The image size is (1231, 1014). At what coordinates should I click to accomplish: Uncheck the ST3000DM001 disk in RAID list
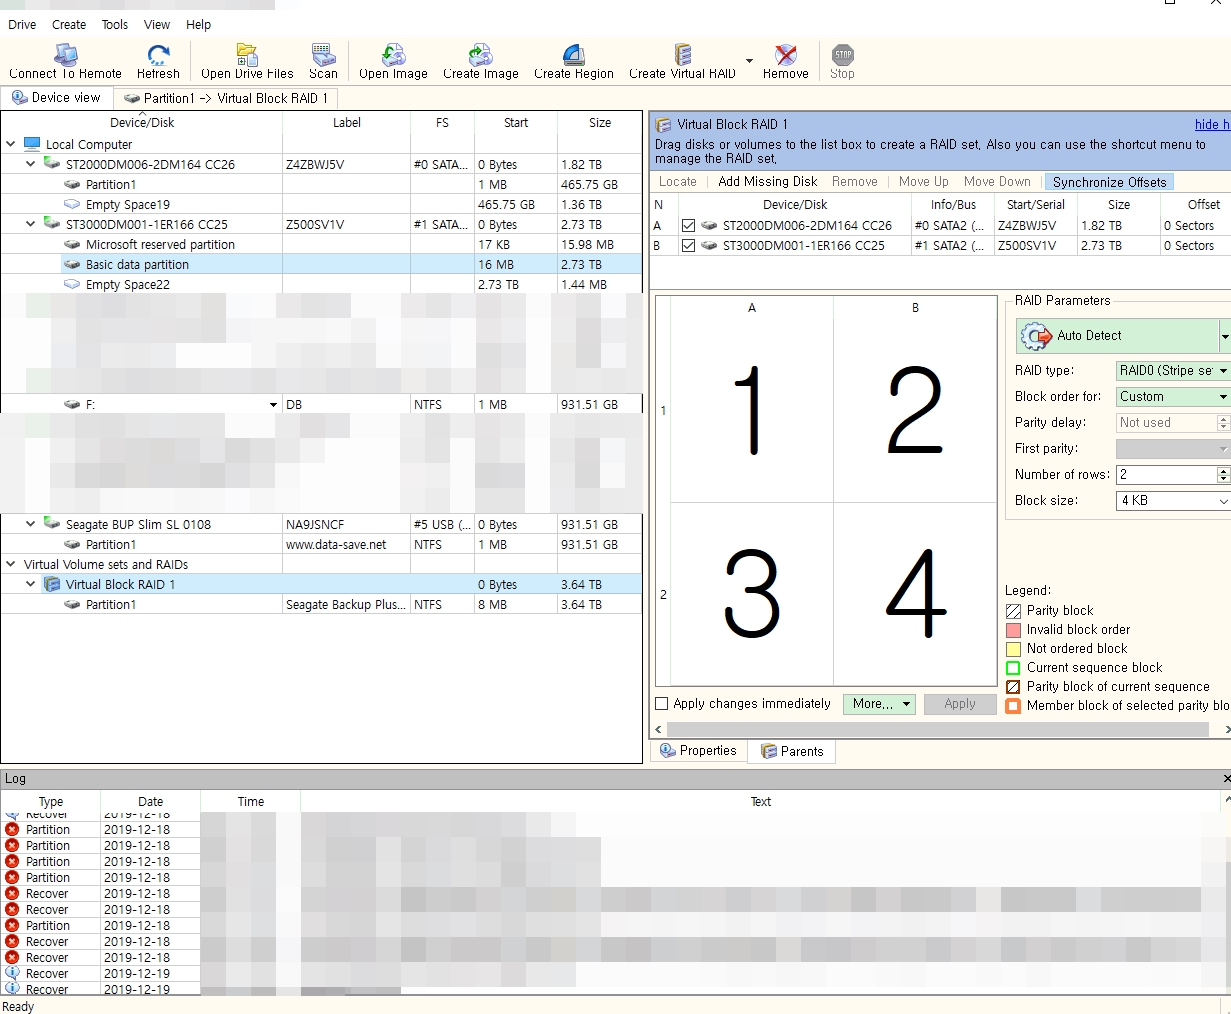pyautogui.click(x=688, y=246)
